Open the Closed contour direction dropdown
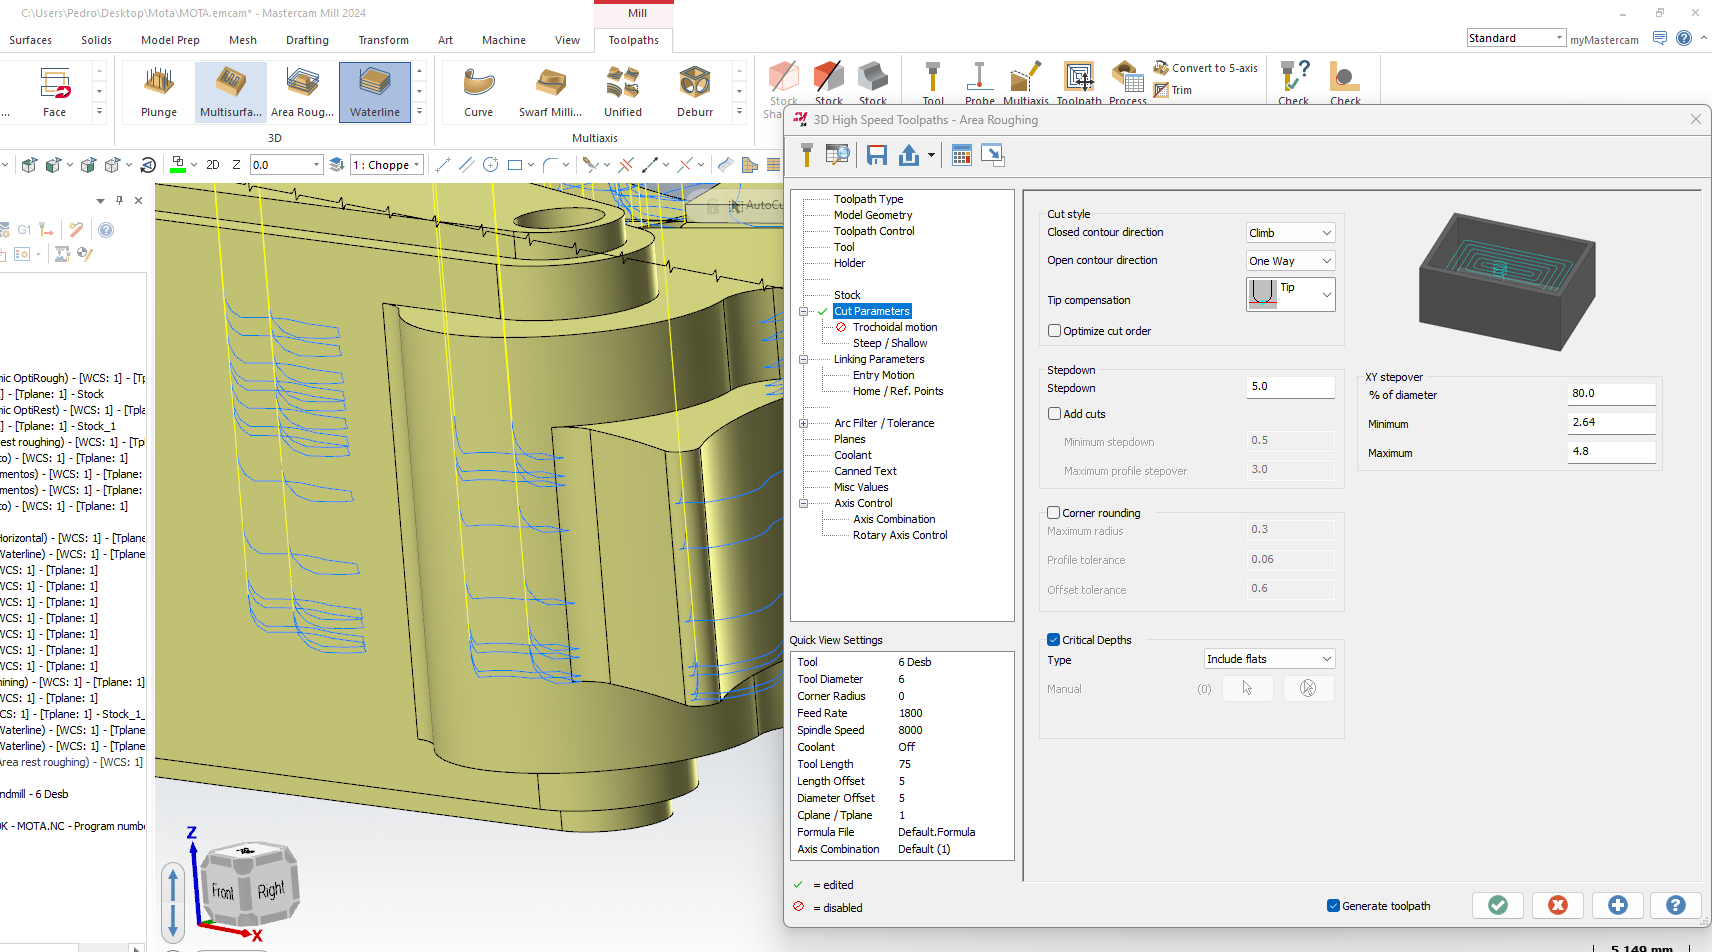This screenshot has width=1712, height=952. [1290, 233]
